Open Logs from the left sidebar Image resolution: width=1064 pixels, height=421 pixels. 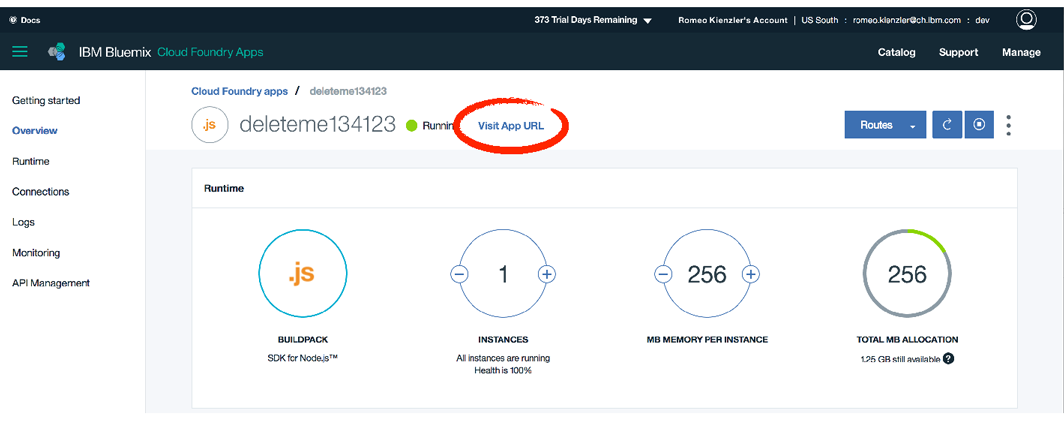[x=23, y=222]
